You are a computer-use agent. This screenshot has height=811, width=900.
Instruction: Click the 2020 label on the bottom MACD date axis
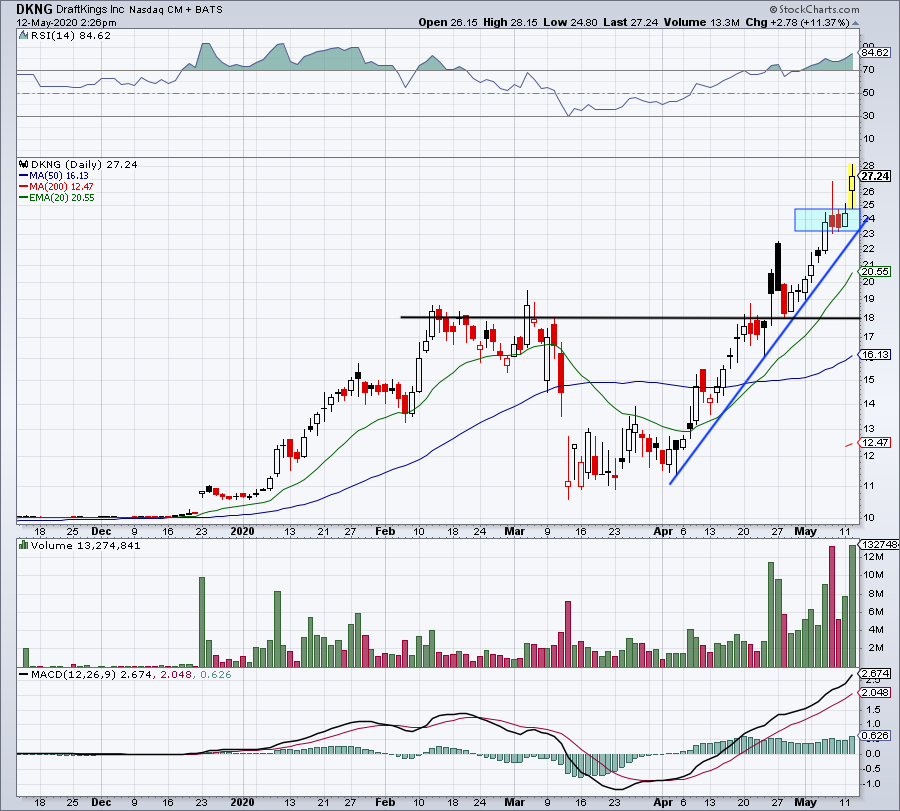[x=242, y=802]
